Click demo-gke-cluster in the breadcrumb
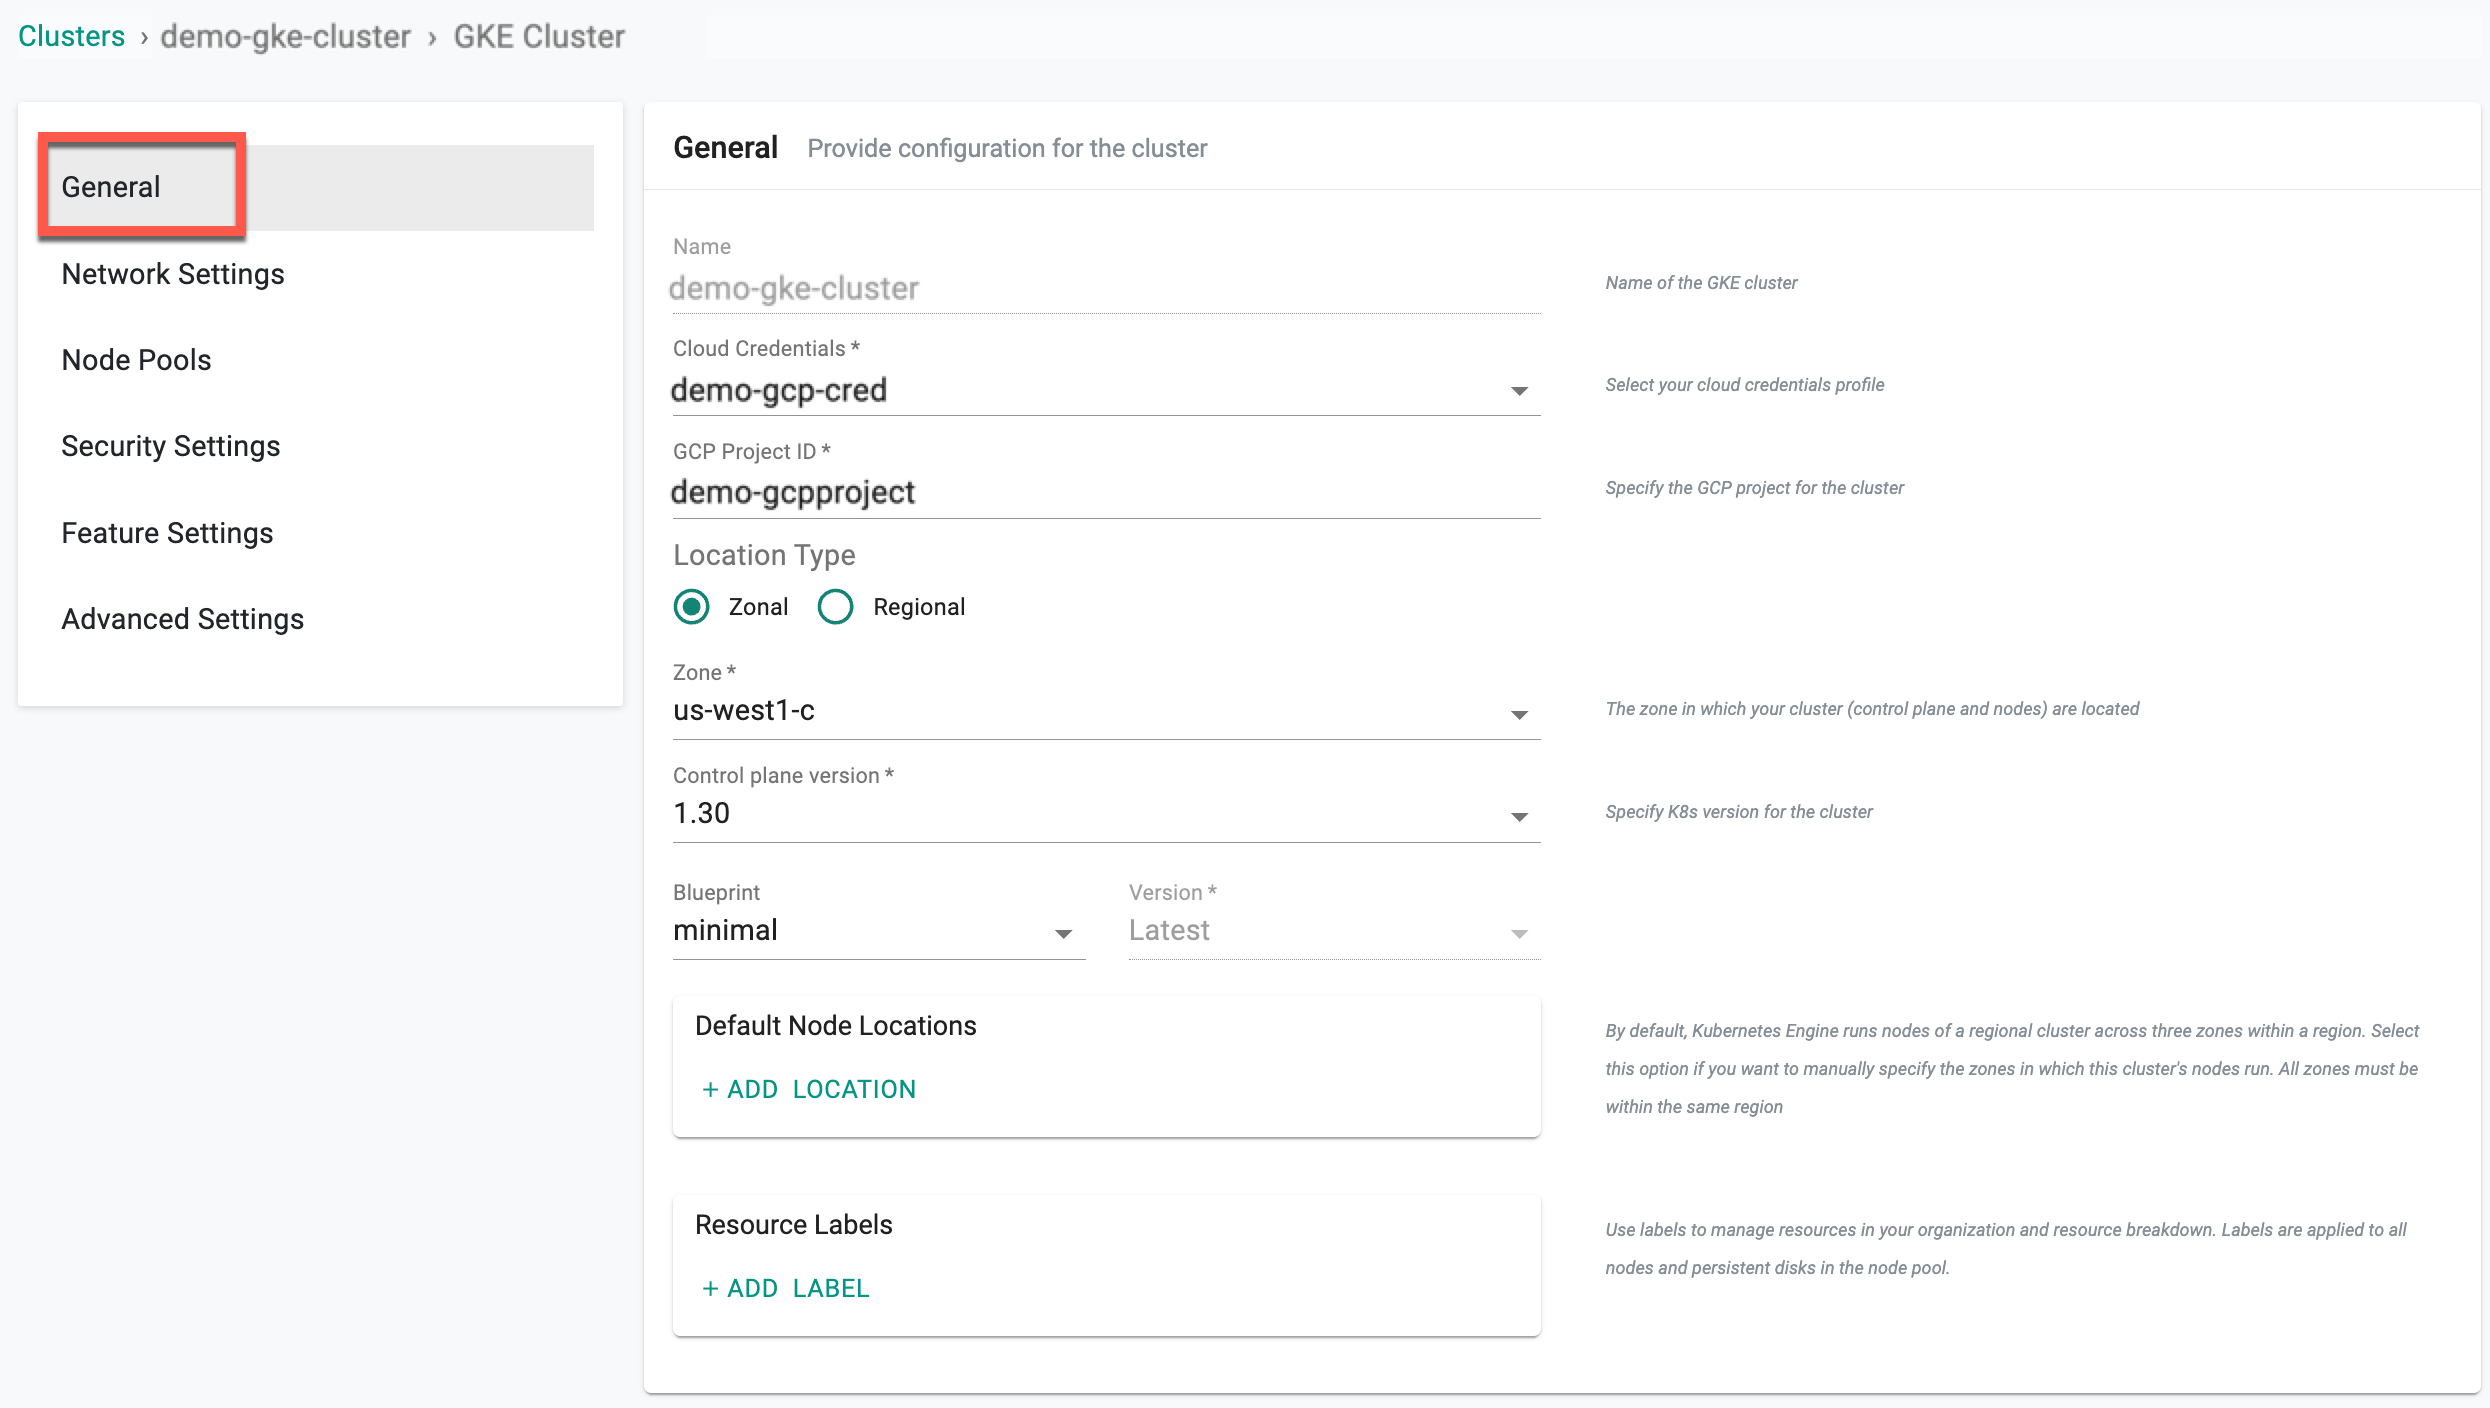The image size is (2490, 1408). click(285, 36)
